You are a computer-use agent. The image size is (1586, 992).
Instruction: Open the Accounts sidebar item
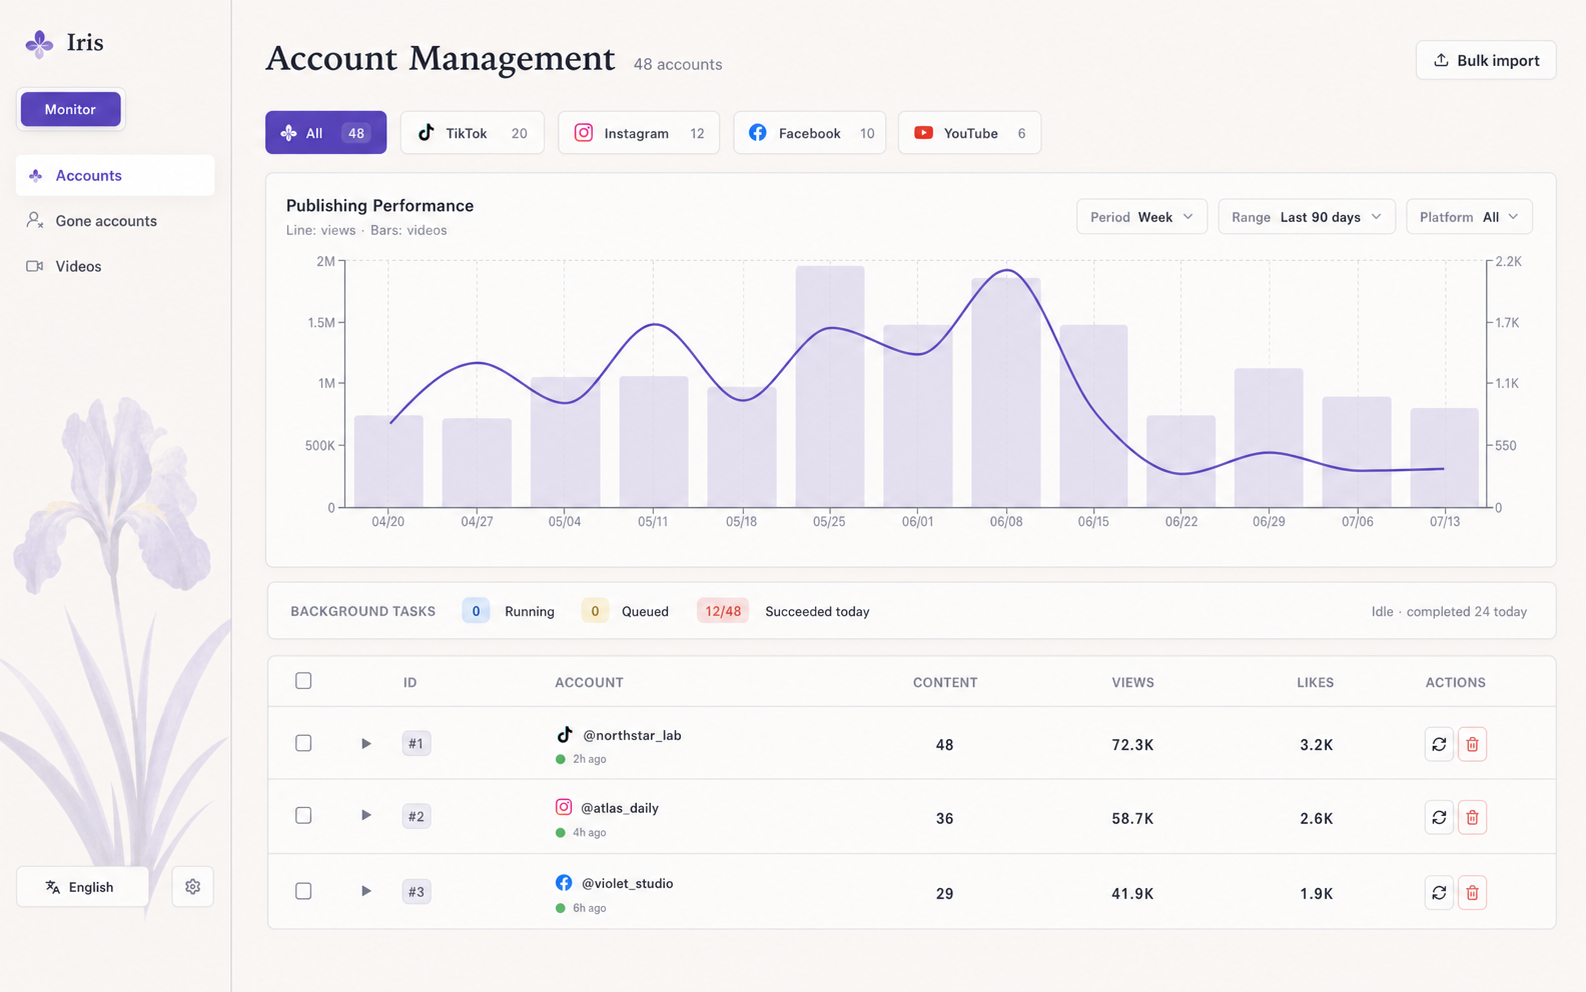[115, 175]
